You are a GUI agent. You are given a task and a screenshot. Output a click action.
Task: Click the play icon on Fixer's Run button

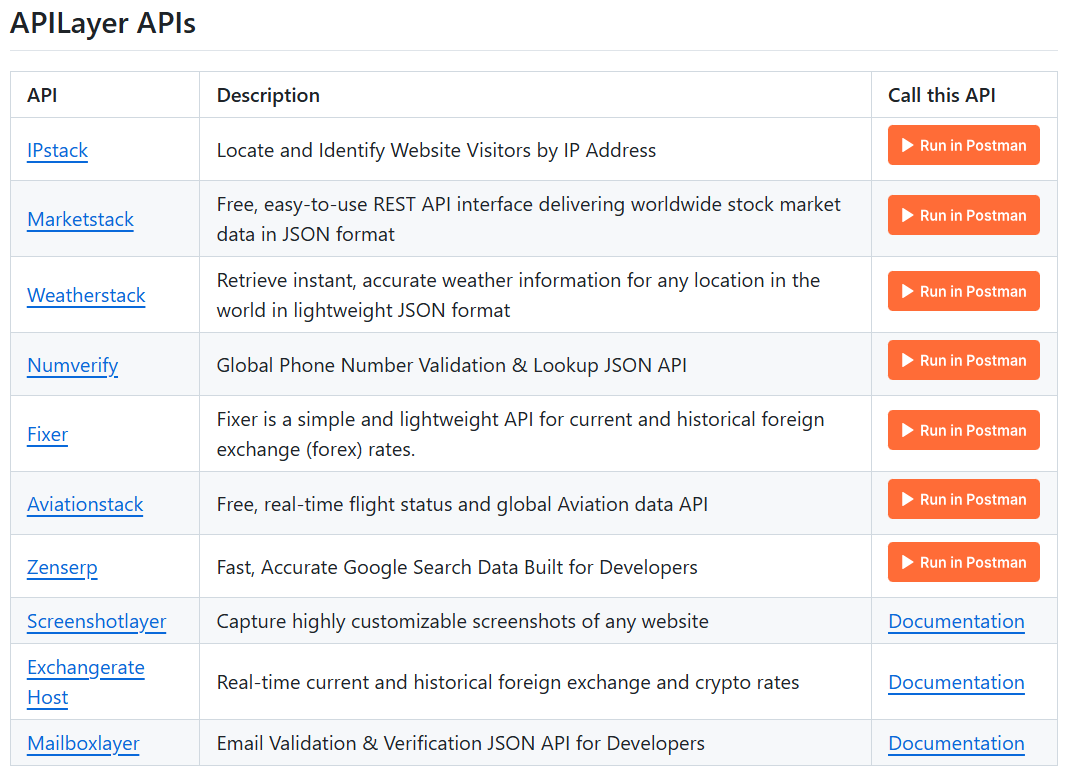coord(908,430)
